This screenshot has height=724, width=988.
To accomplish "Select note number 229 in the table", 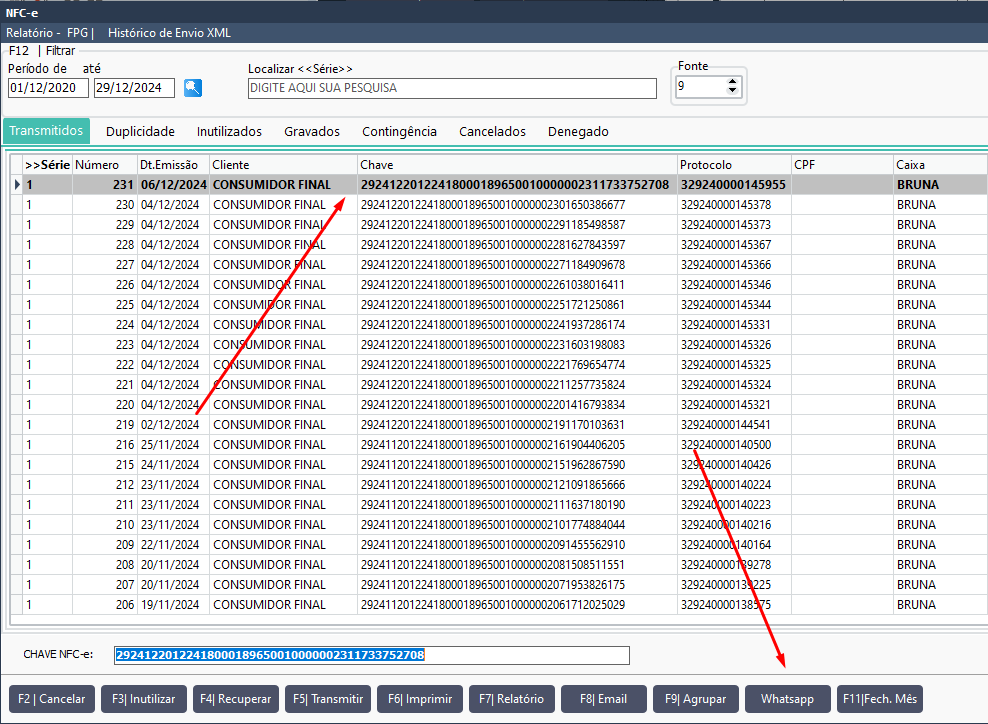I will [x=499, y=225].
